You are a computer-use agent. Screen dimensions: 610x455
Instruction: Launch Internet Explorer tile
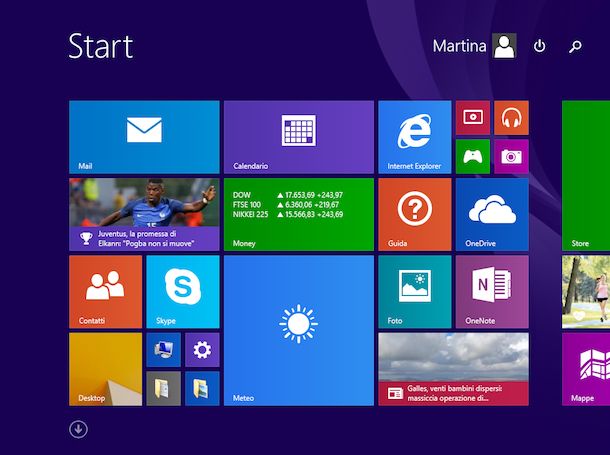[x=415, y=137]
